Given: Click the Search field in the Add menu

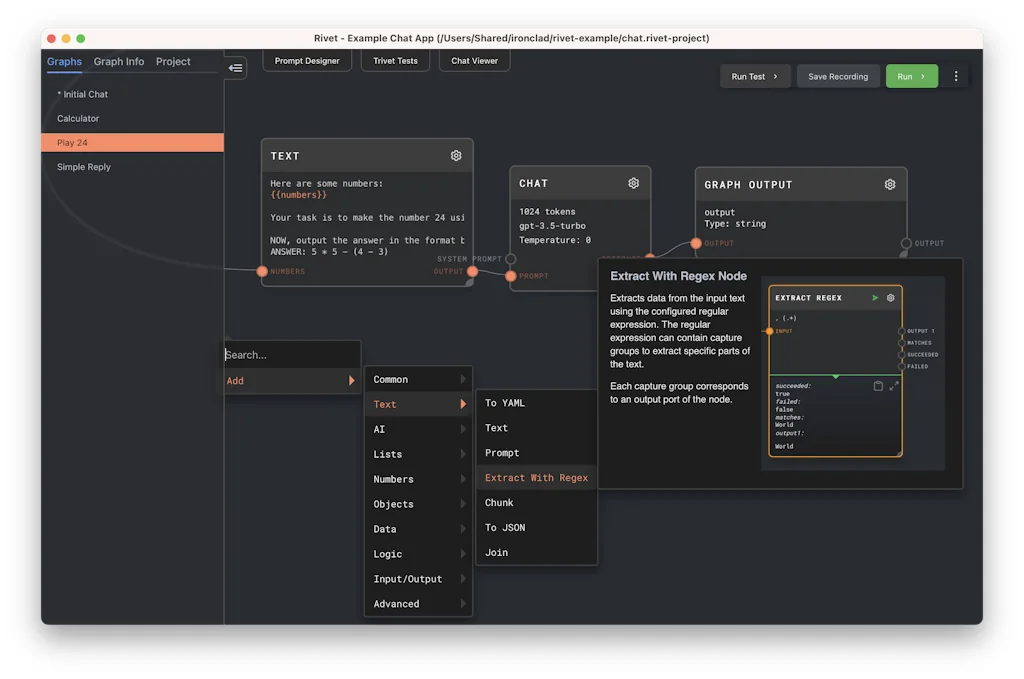Looking at the screenshot, I should (290, 354).
